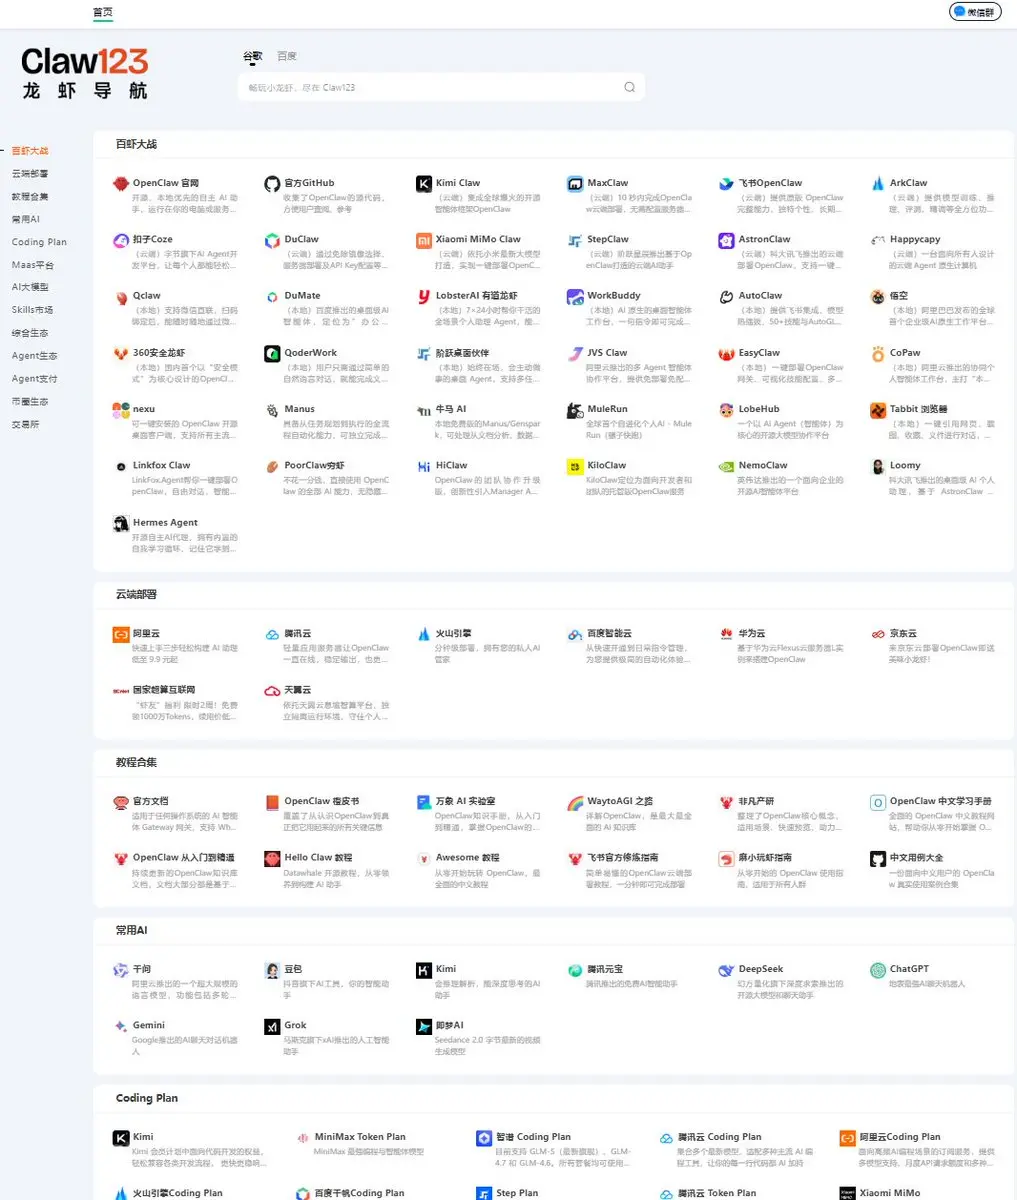Select AI大模型 in the sidebar
Viewport: 1017px width, 1200px height.
[x=30, y=287]
